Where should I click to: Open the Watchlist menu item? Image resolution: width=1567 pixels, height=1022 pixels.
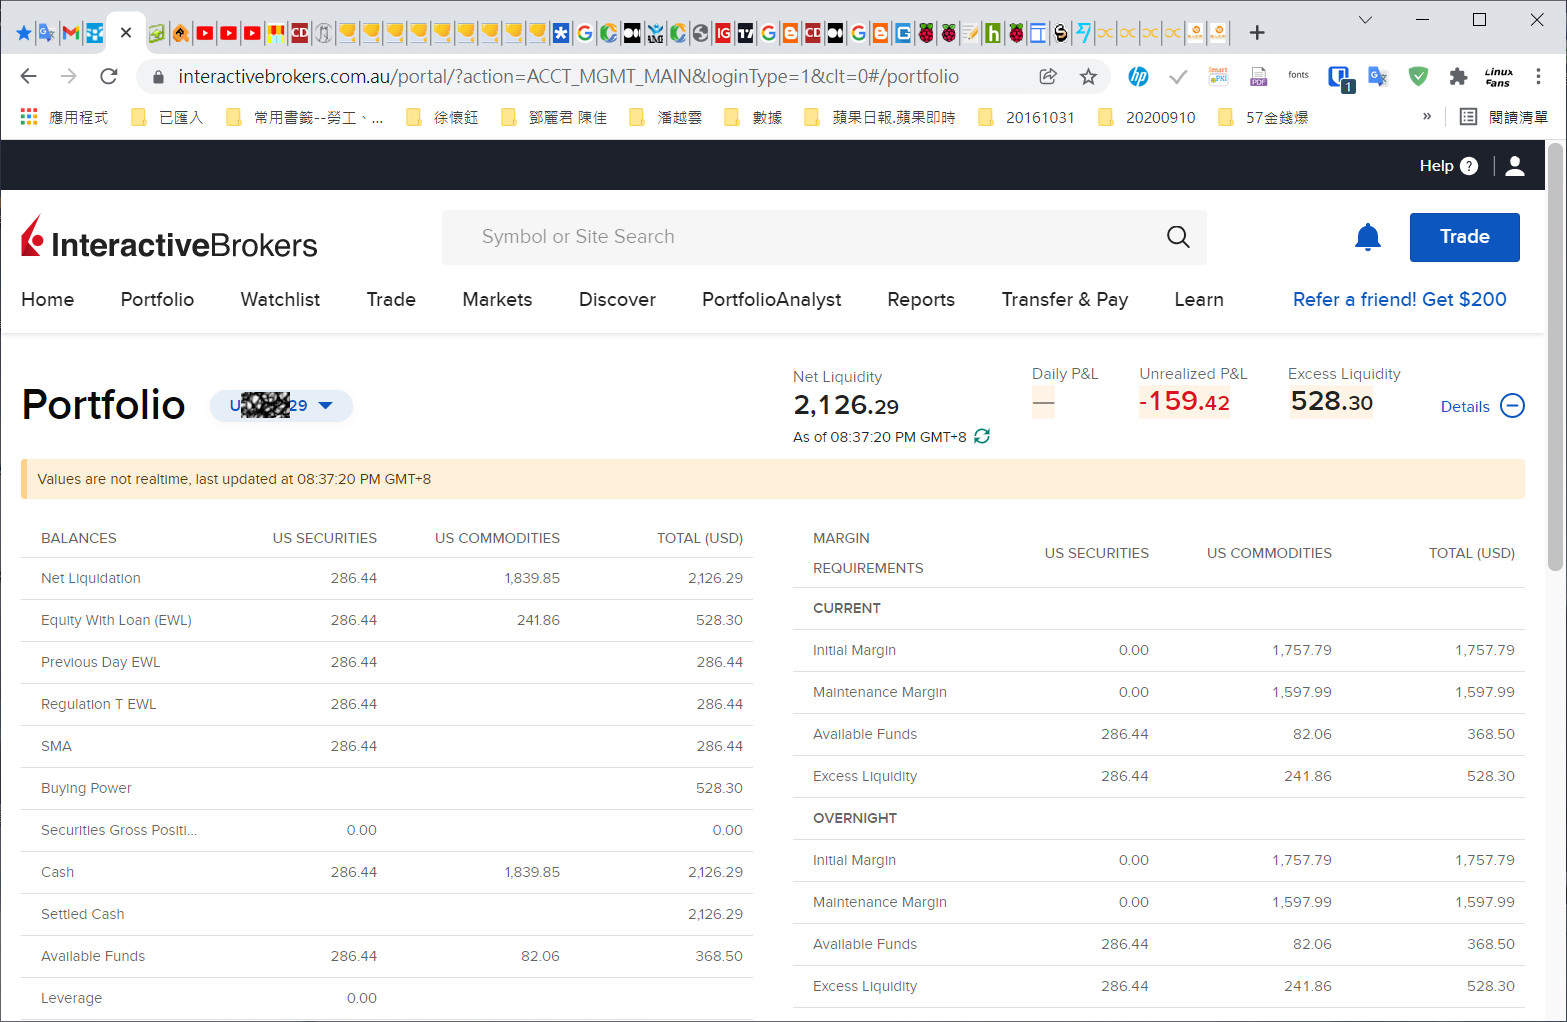tap(280, 300)
